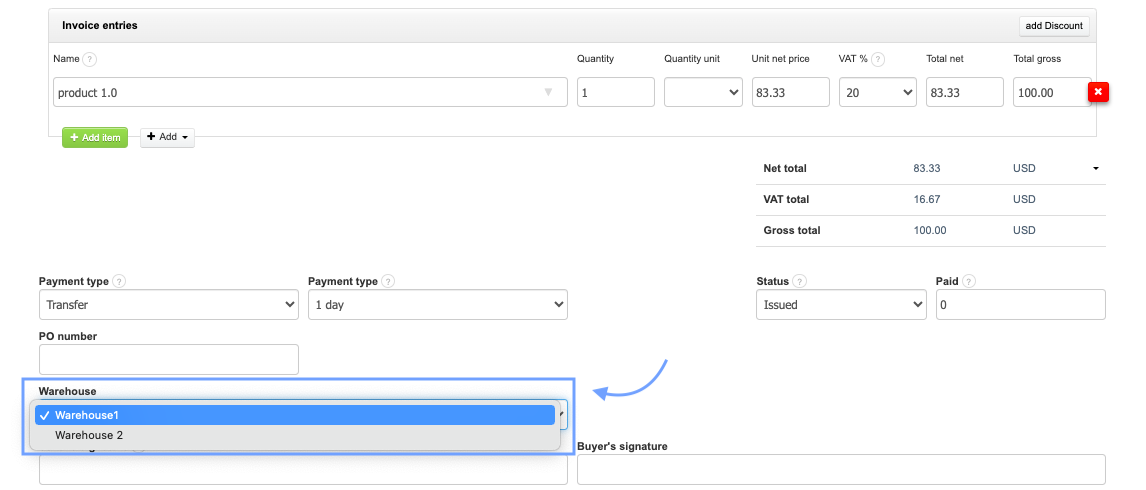
Task: Open the Add dropdown button
Action: (167, 137)
